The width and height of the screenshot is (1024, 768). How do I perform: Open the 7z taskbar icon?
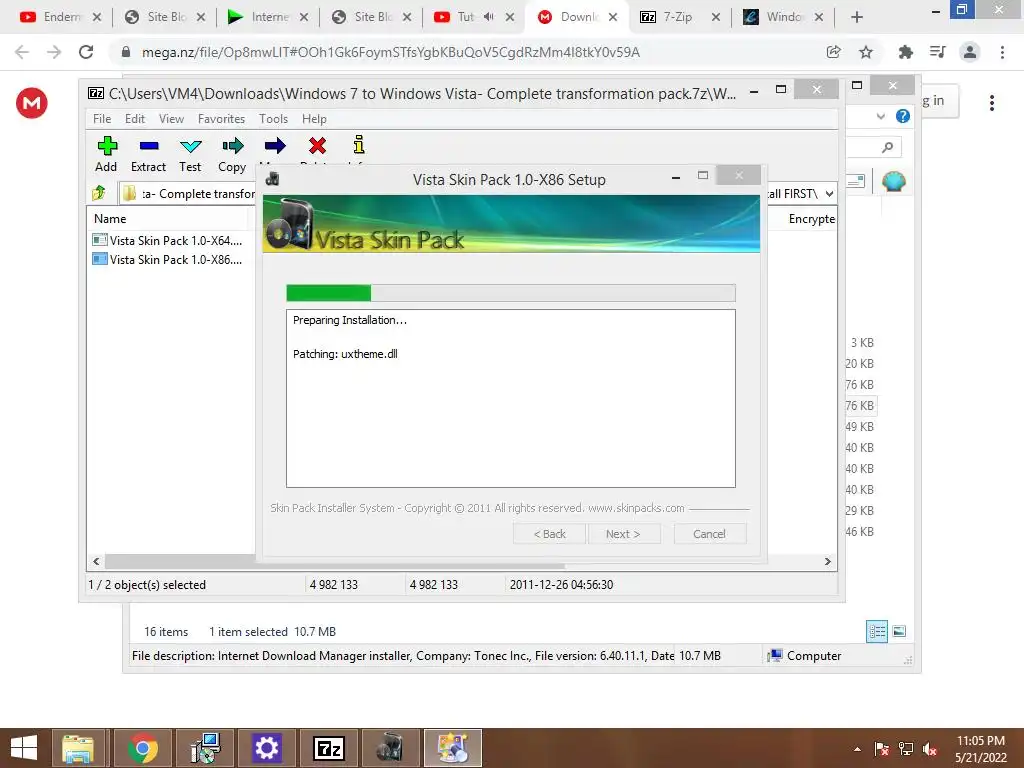point(328,748)
